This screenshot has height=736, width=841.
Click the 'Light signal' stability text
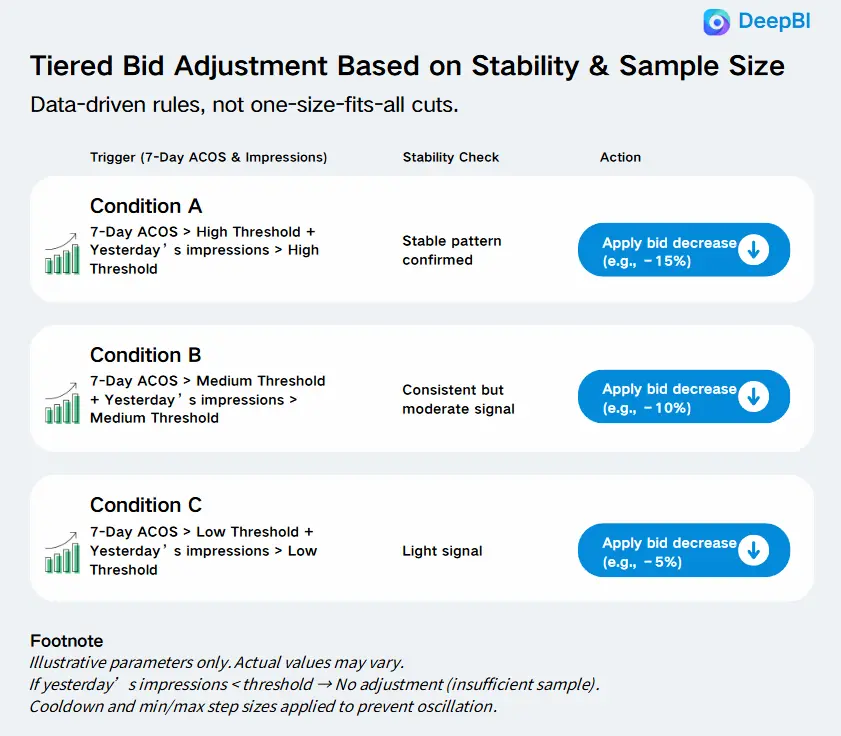point(442,551)
